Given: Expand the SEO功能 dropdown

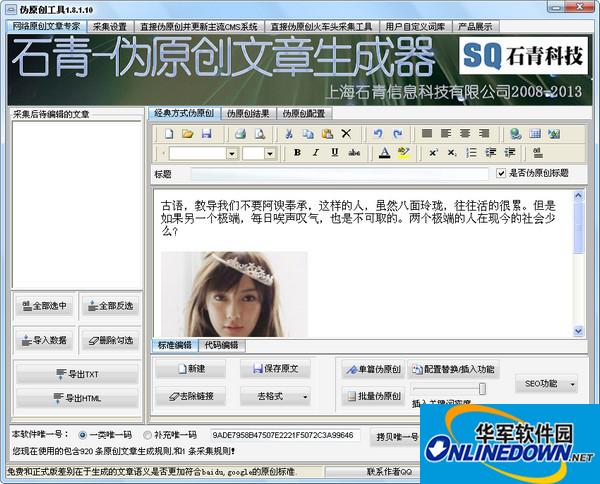Looking at the screenshot, I should [572, 384].
